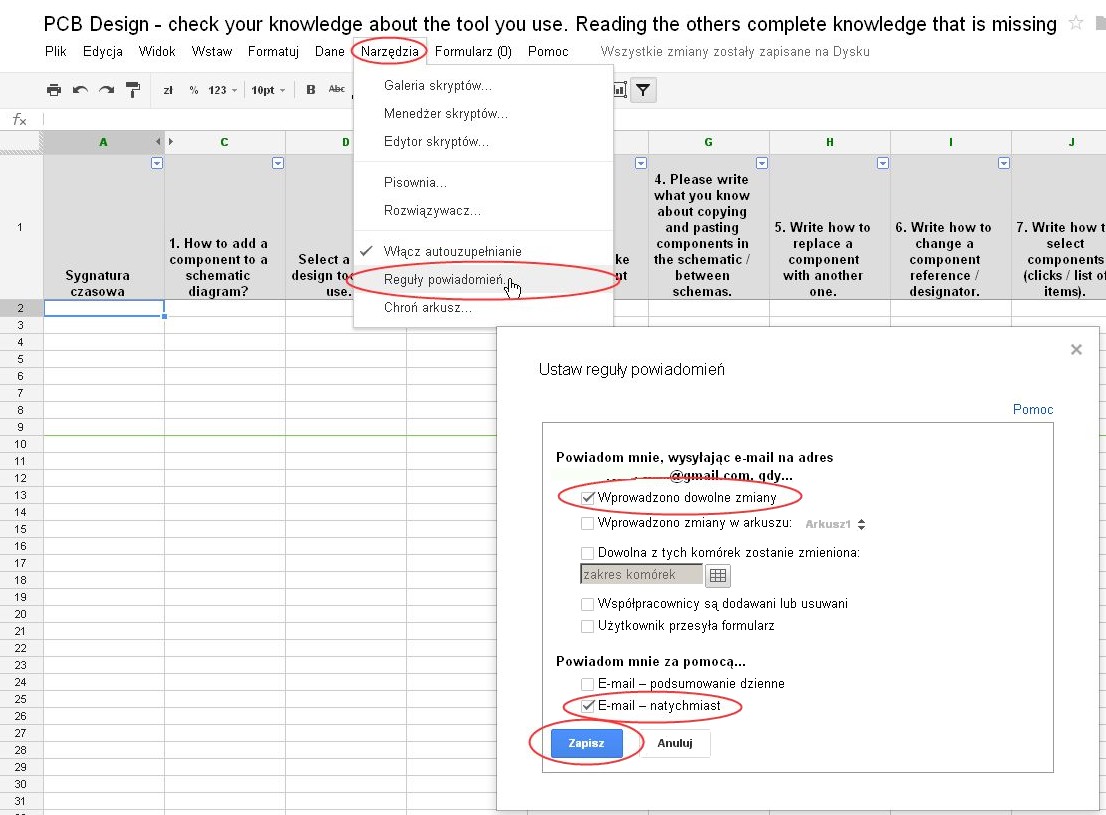Click the Insert chart icon
Viewport: 1106px width, 815px height.
click(620, 90)
